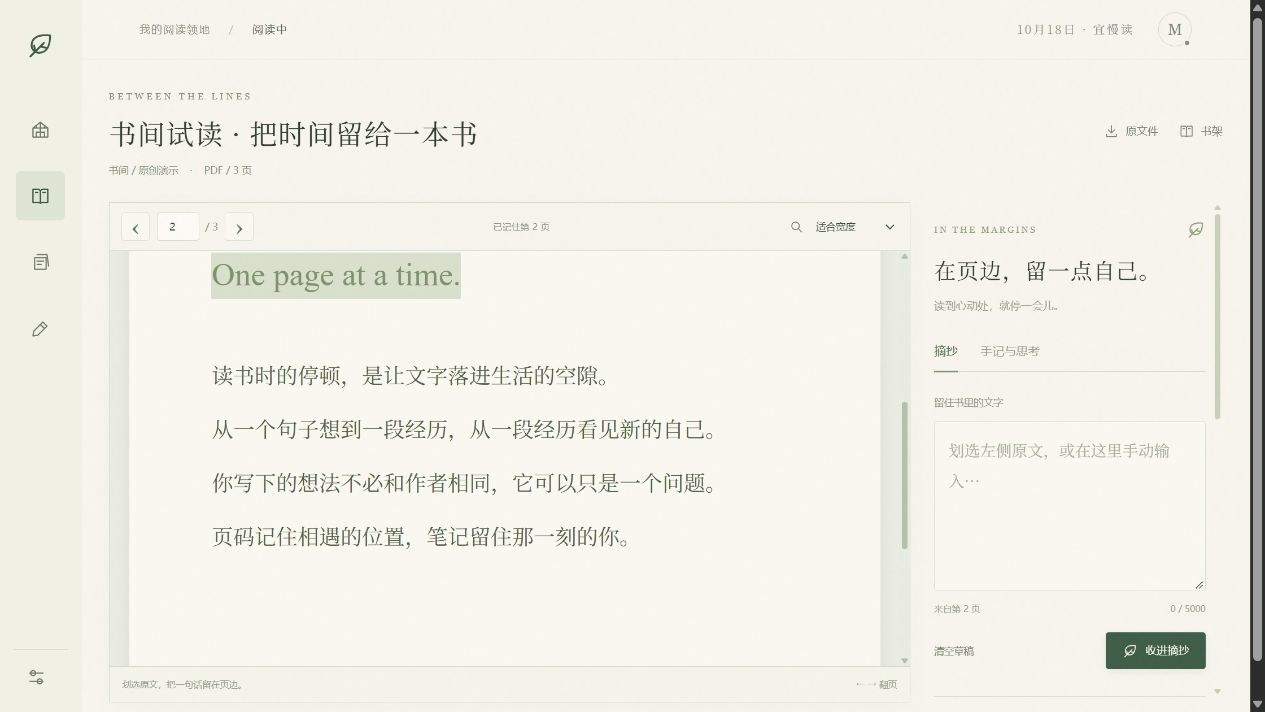Click the bookshelf icon beside 书架
Image resolution: width=1265 pixels, height=712 pixels.
pos(1186,131)
